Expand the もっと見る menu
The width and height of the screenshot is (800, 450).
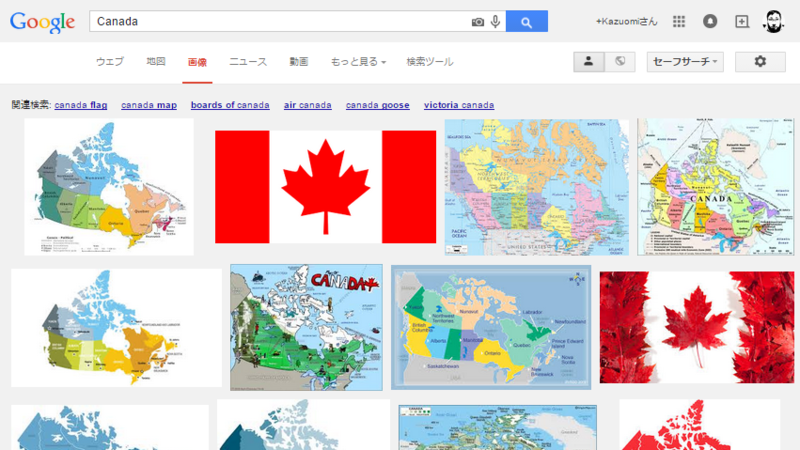click(358, 62)
